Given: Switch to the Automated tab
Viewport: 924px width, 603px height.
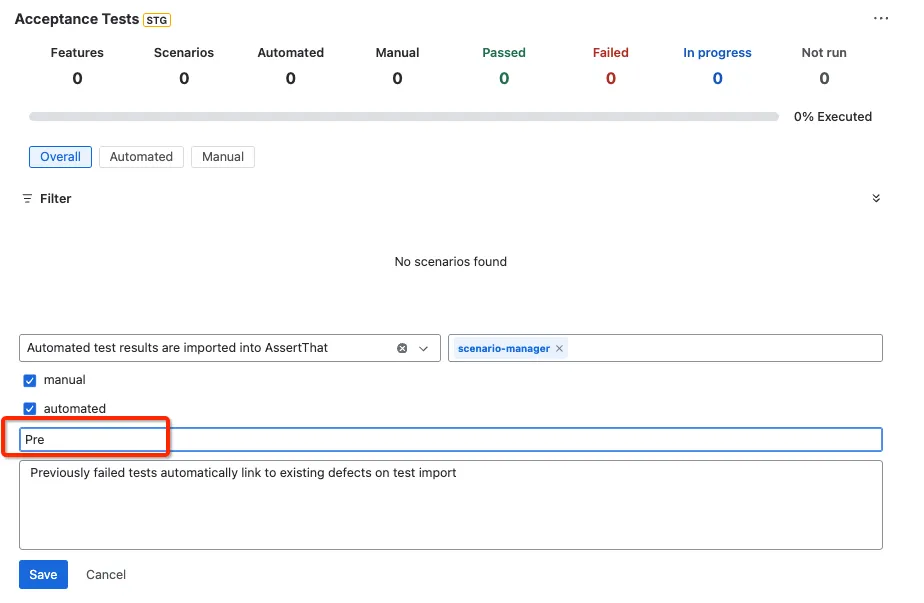Looking at the screenshot, I should point(141,157).
